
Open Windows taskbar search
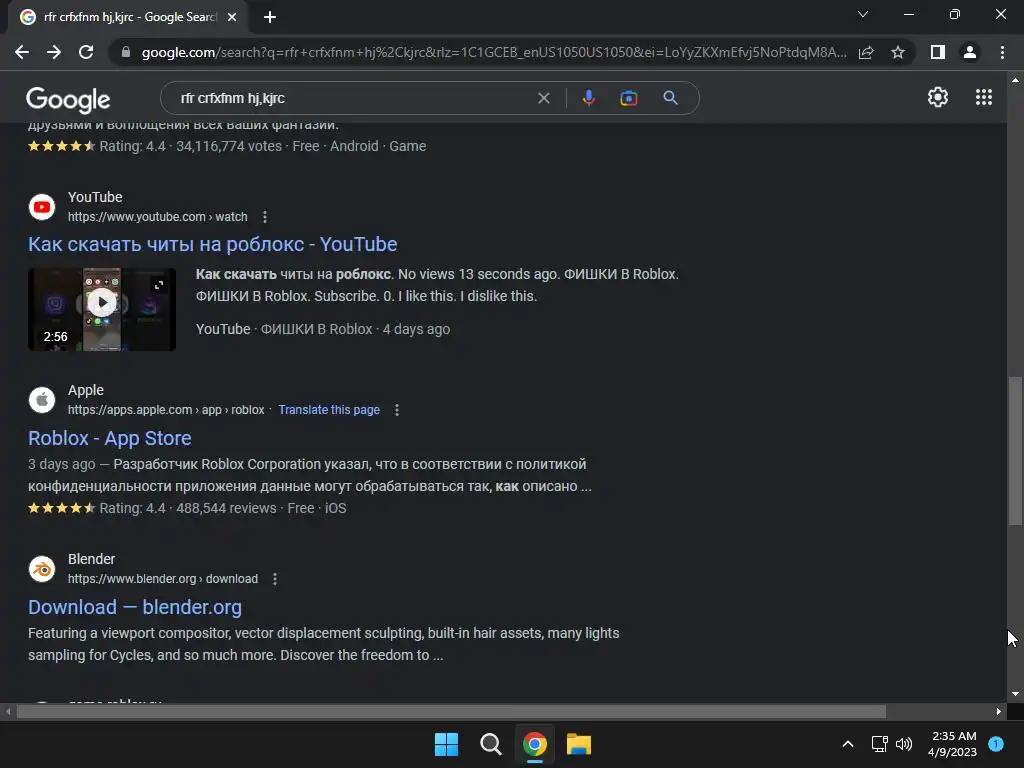click(490, 744)
